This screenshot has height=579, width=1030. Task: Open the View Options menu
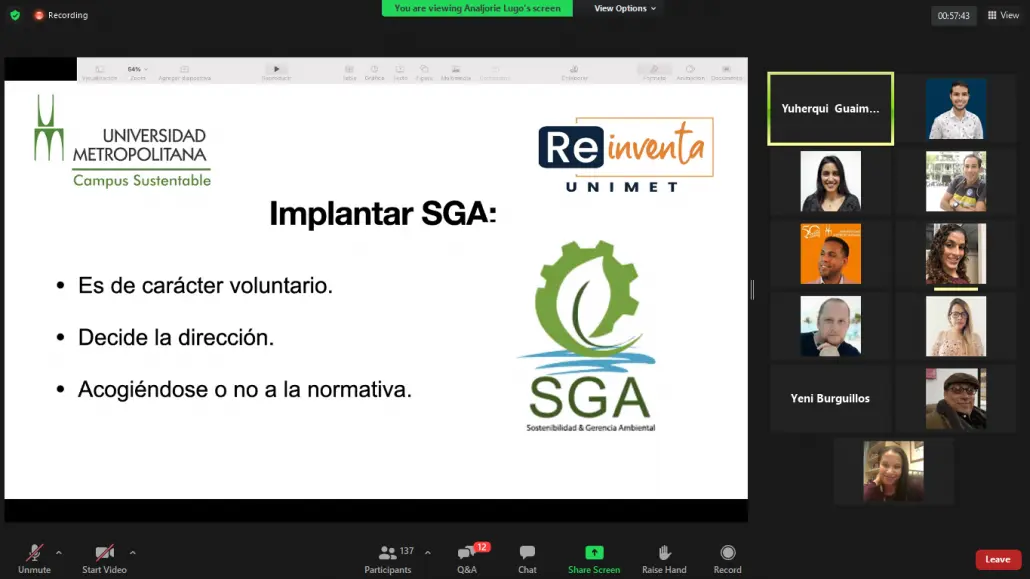pyautogui.click(x=625, y=9)
